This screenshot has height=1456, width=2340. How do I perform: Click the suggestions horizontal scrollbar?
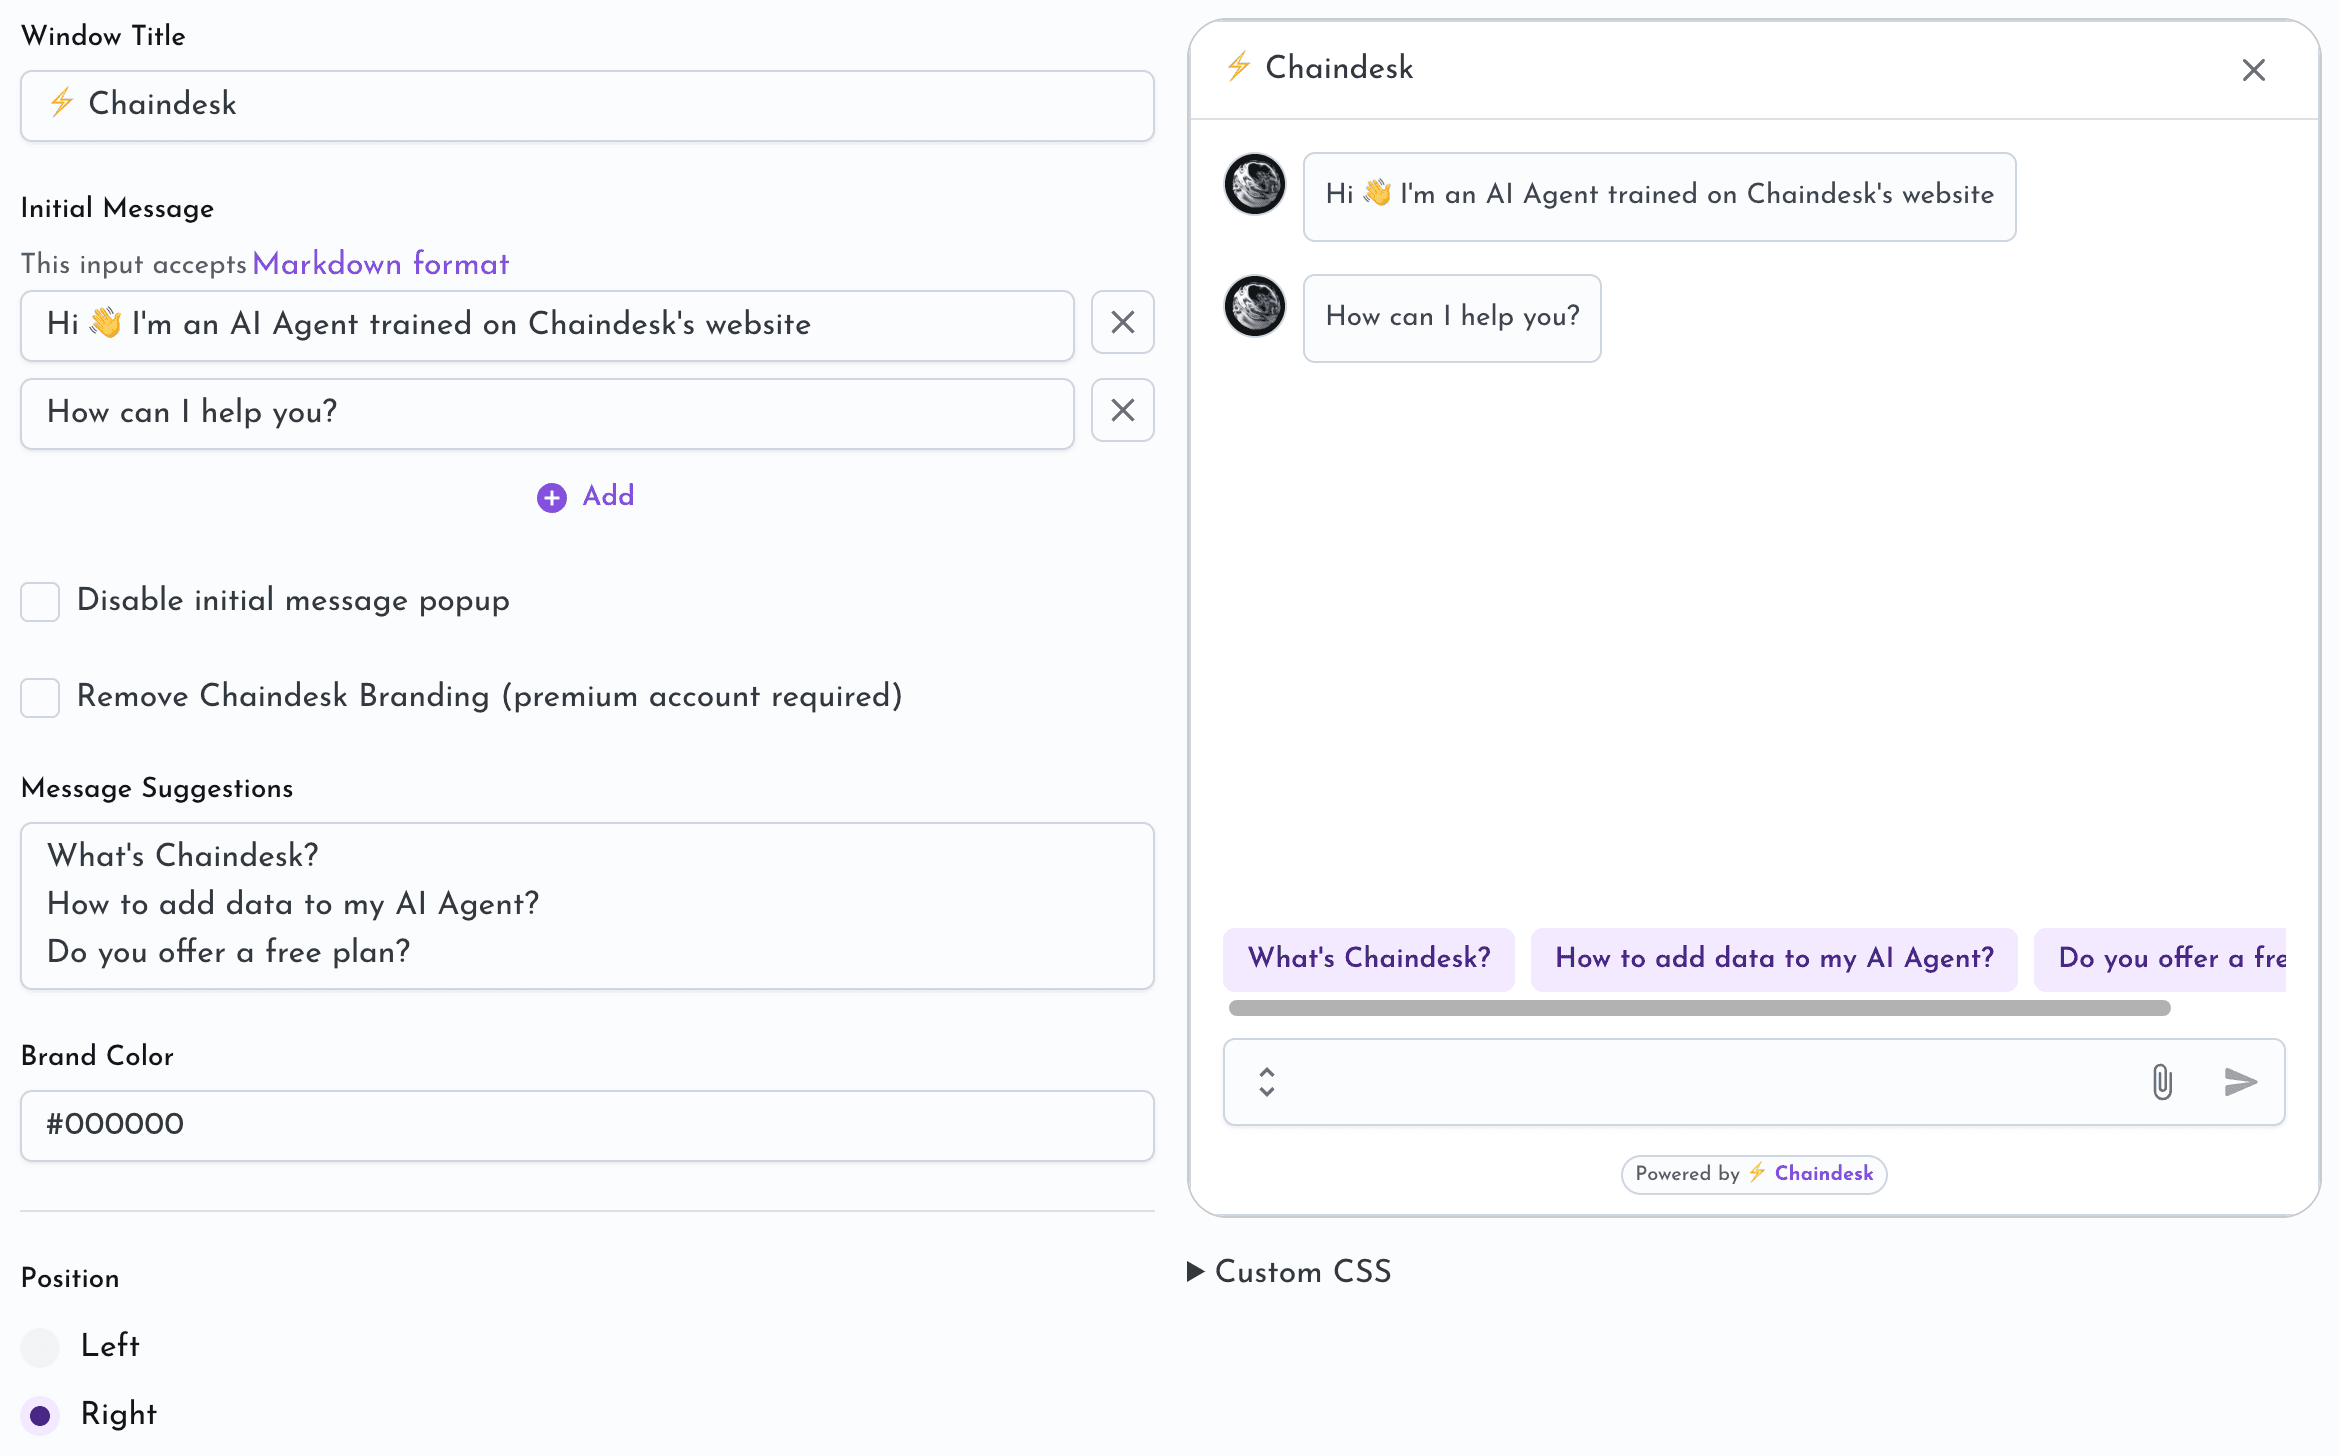coord(1698,1008)
